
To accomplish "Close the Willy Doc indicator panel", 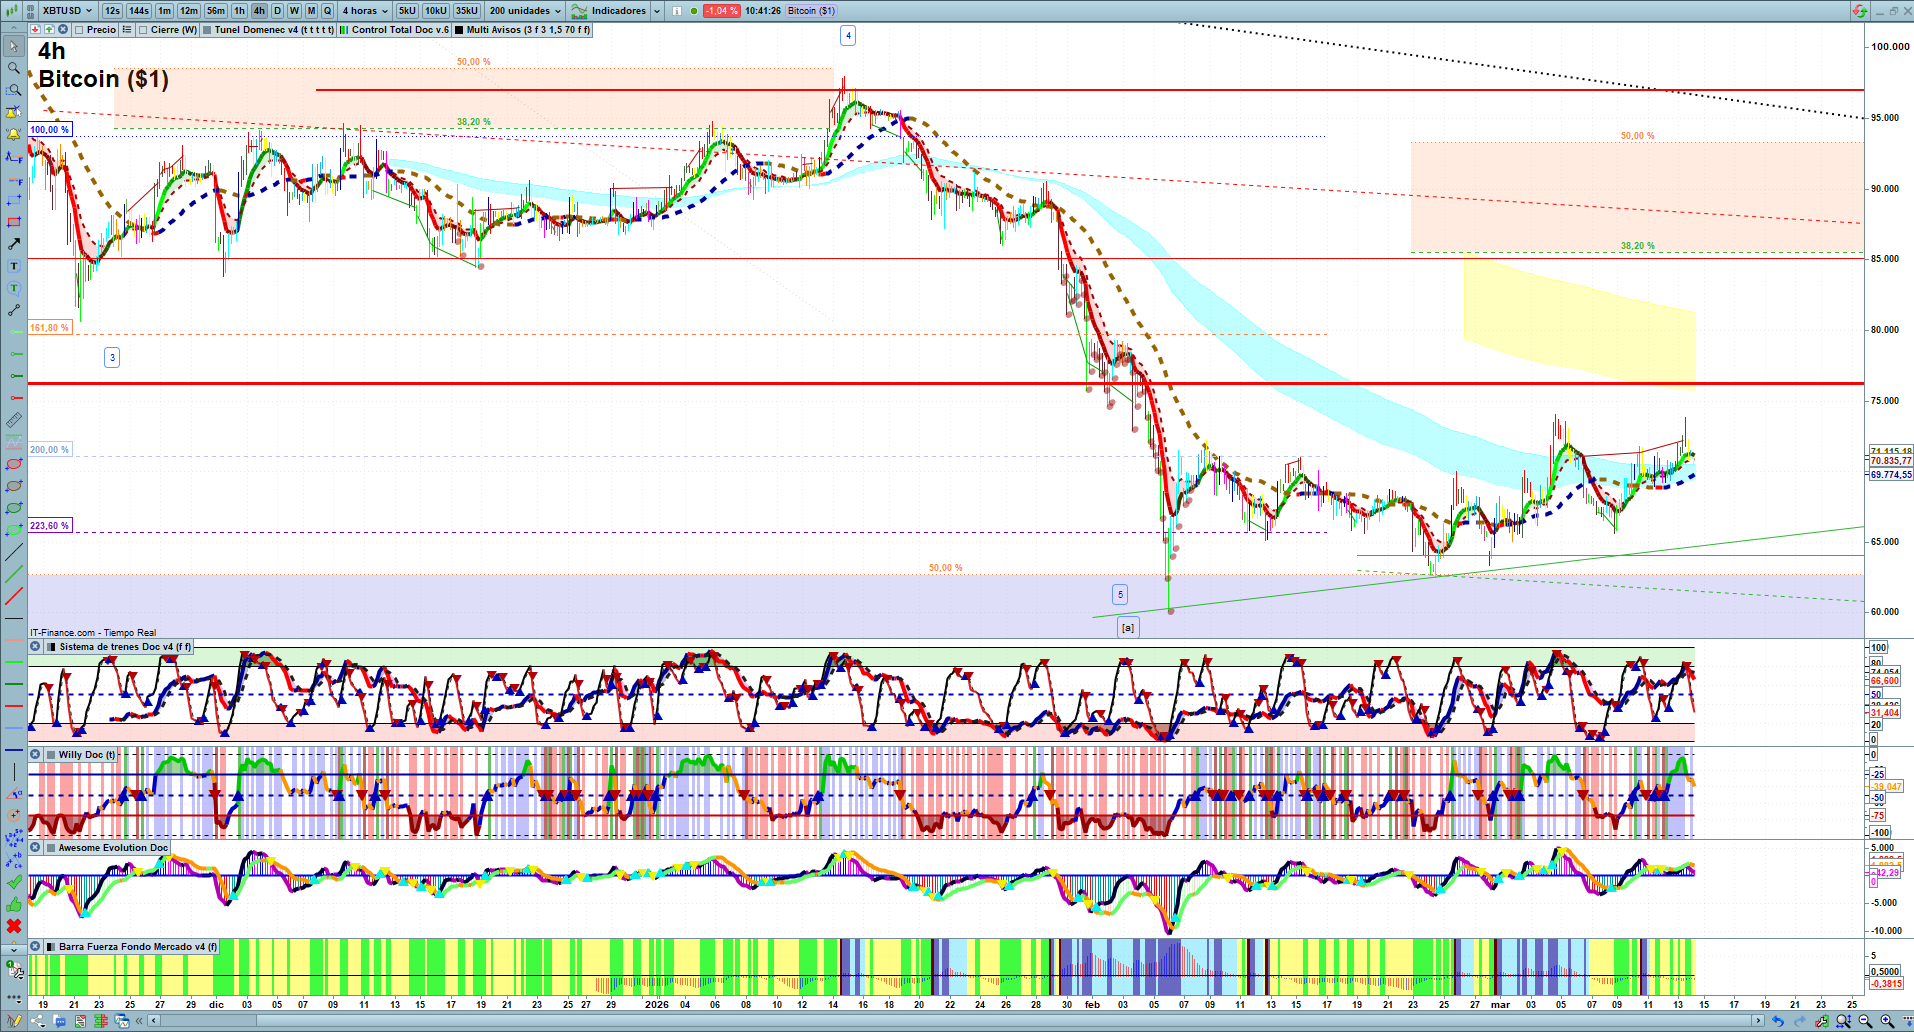I will [x=35, y=755].
